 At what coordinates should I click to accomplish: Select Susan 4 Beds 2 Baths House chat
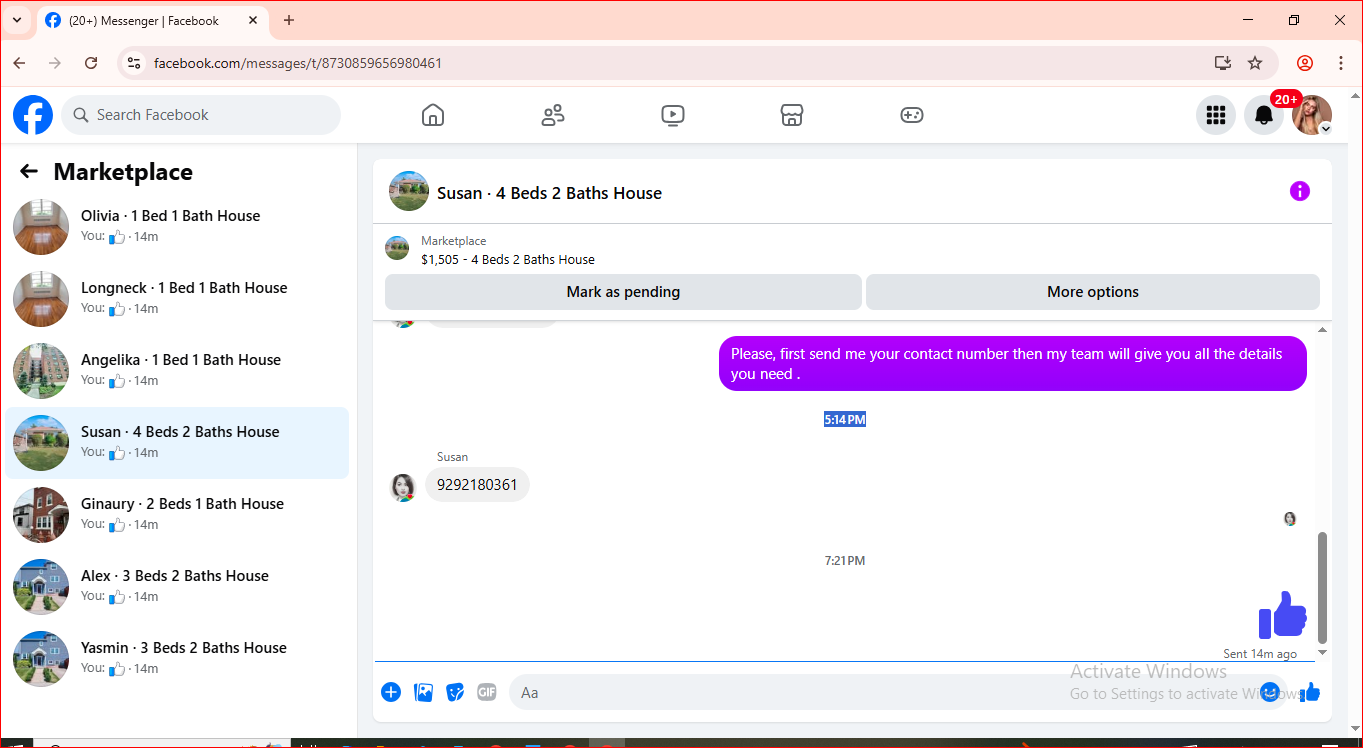pyautogui.click(x=177, y=442)
